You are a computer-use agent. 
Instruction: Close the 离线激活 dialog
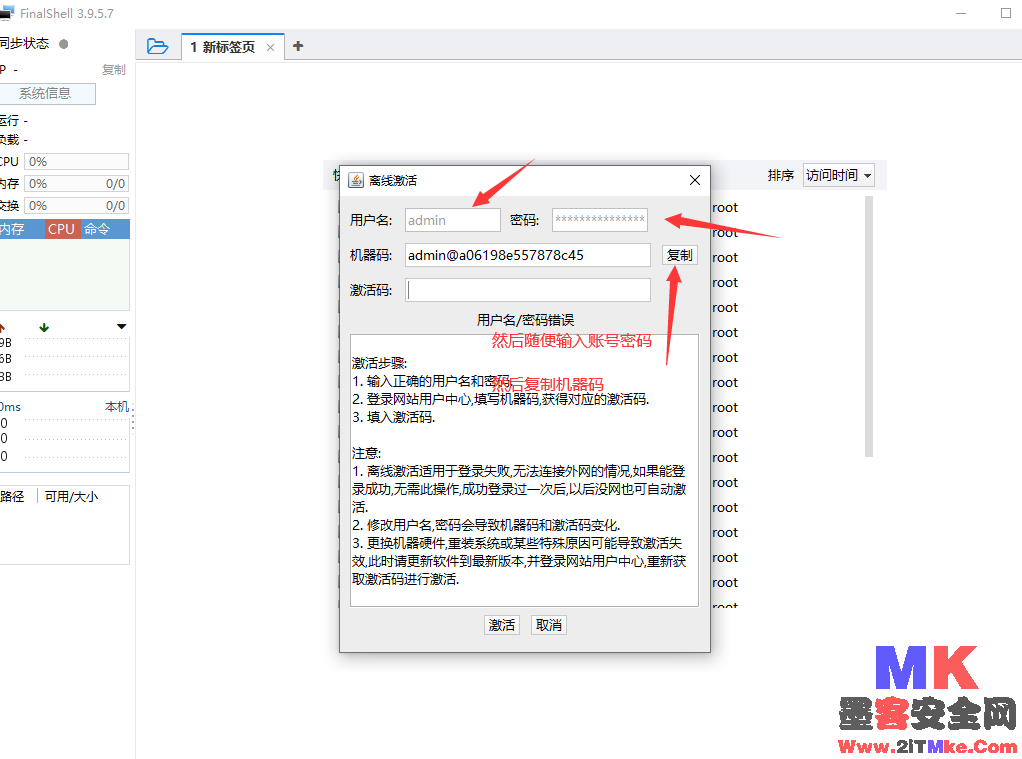[x=695, y=180]
